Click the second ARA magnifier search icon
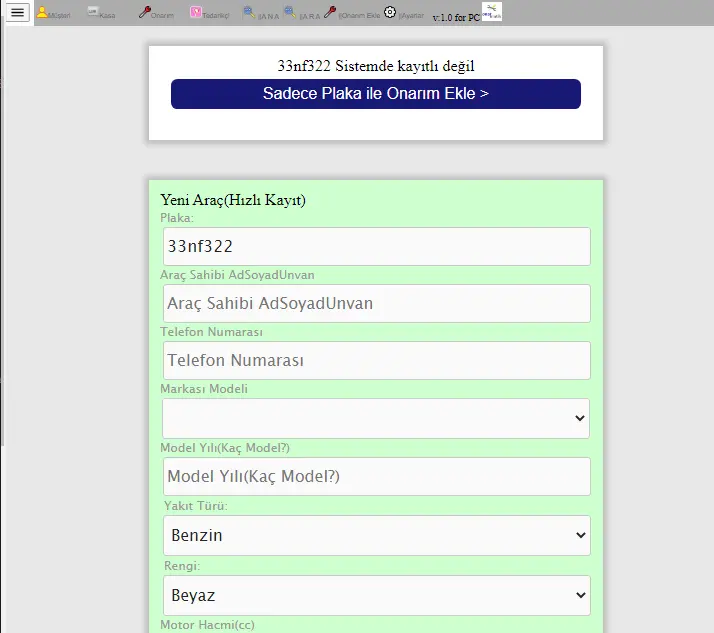The height and width of the screenshot is (633, 714). [289, 13]
